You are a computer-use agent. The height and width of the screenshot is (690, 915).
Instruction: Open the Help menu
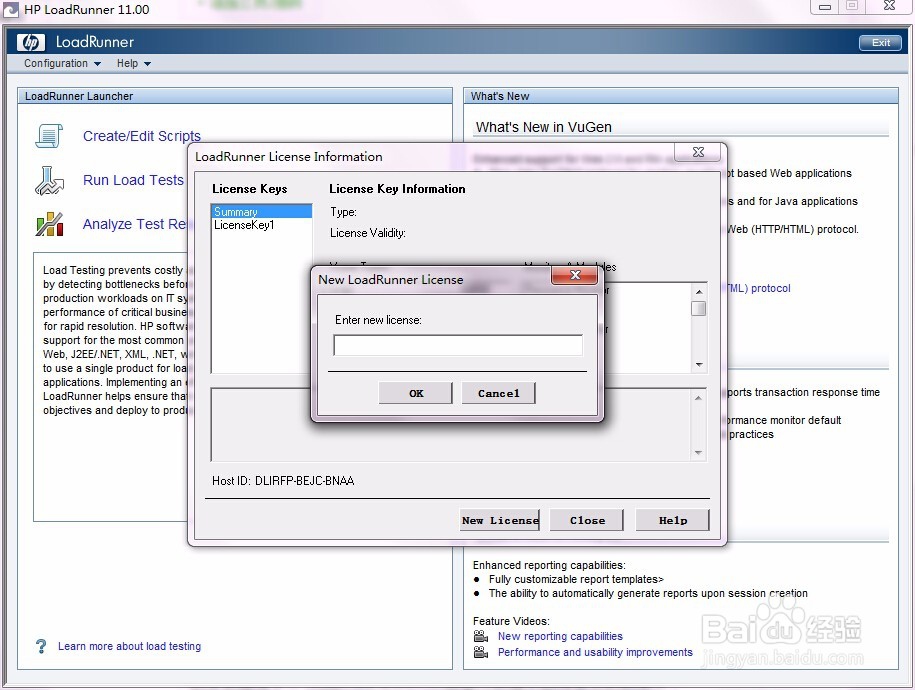(x=134, y=63)
